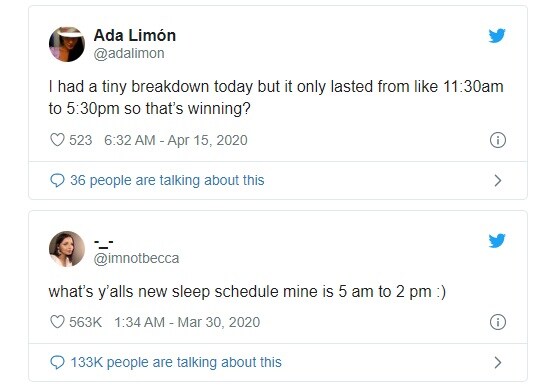This screenshot has height=389, width=543.
Task: Open @imnotbecca's profile picture
Action: coord(67,249)
